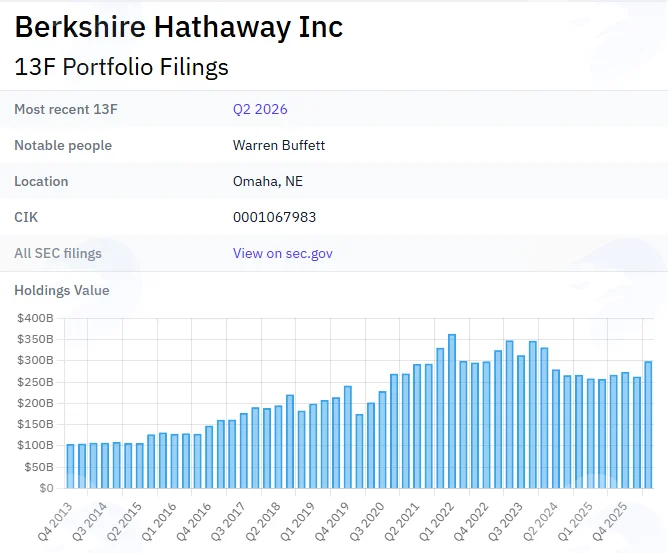Click the Q1 2020 dip bar
The width and height of the screenshot is (668, 553).
click(x=359, y=451)
